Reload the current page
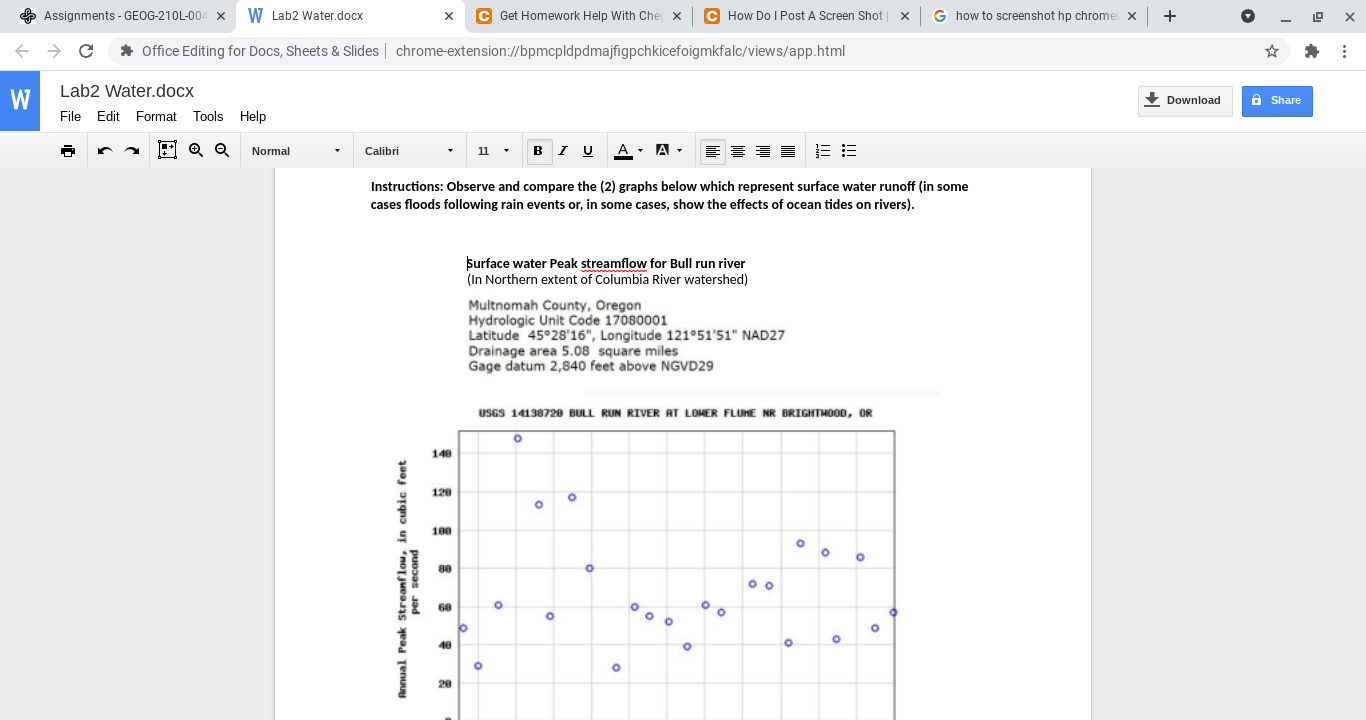 pyautogui.click(x=86, y=51)
